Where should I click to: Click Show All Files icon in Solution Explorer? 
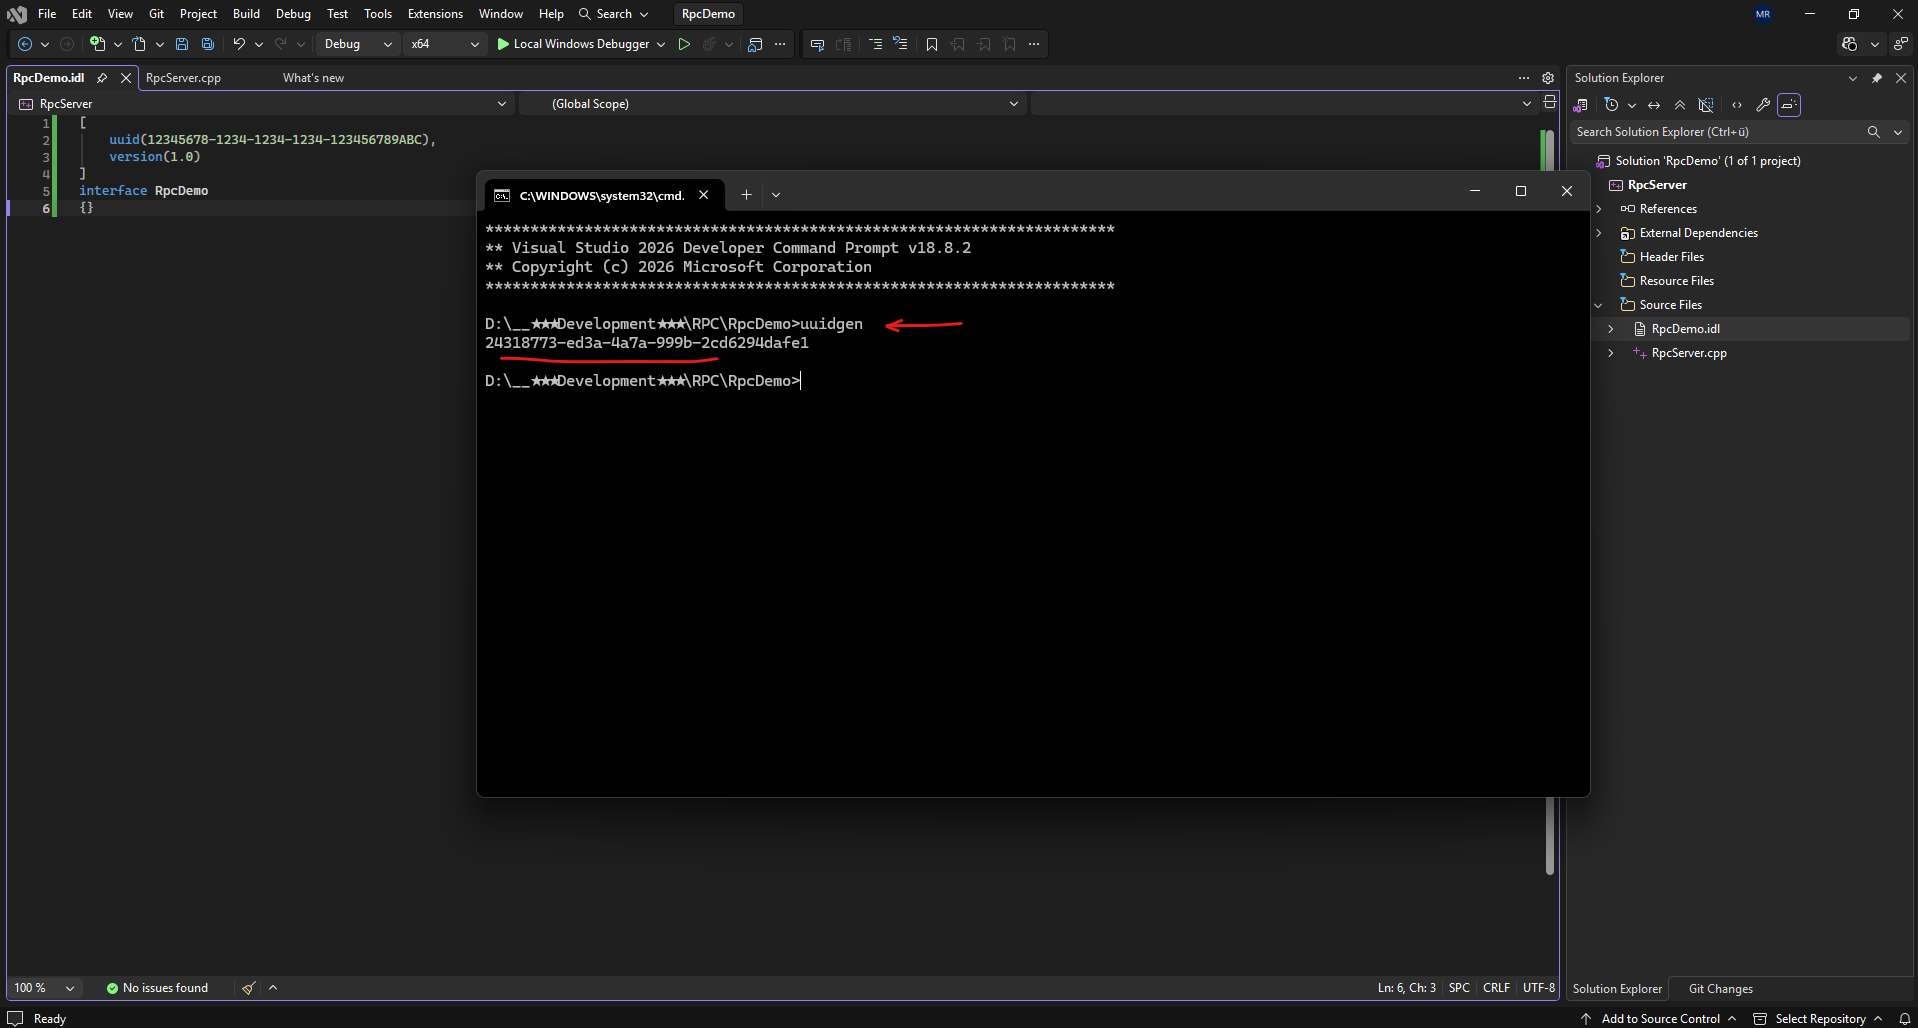click(1706, 105)
